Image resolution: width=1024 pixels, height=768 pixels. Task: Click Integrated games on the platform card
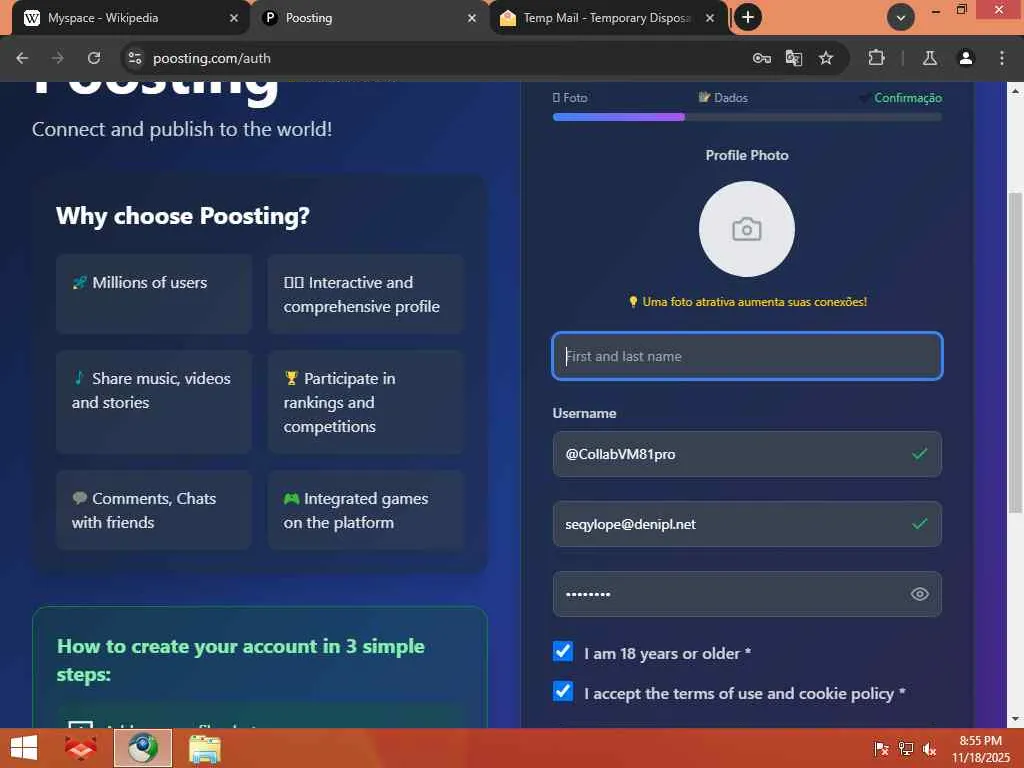366,510
